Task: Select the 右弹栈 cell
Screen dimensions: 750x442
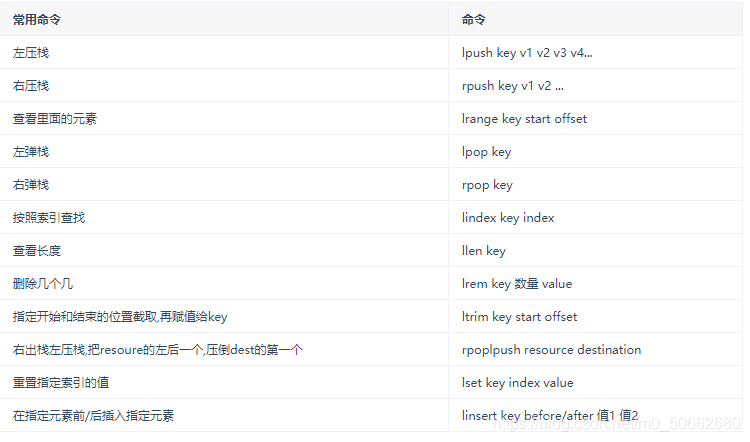Action: (224, 185)
